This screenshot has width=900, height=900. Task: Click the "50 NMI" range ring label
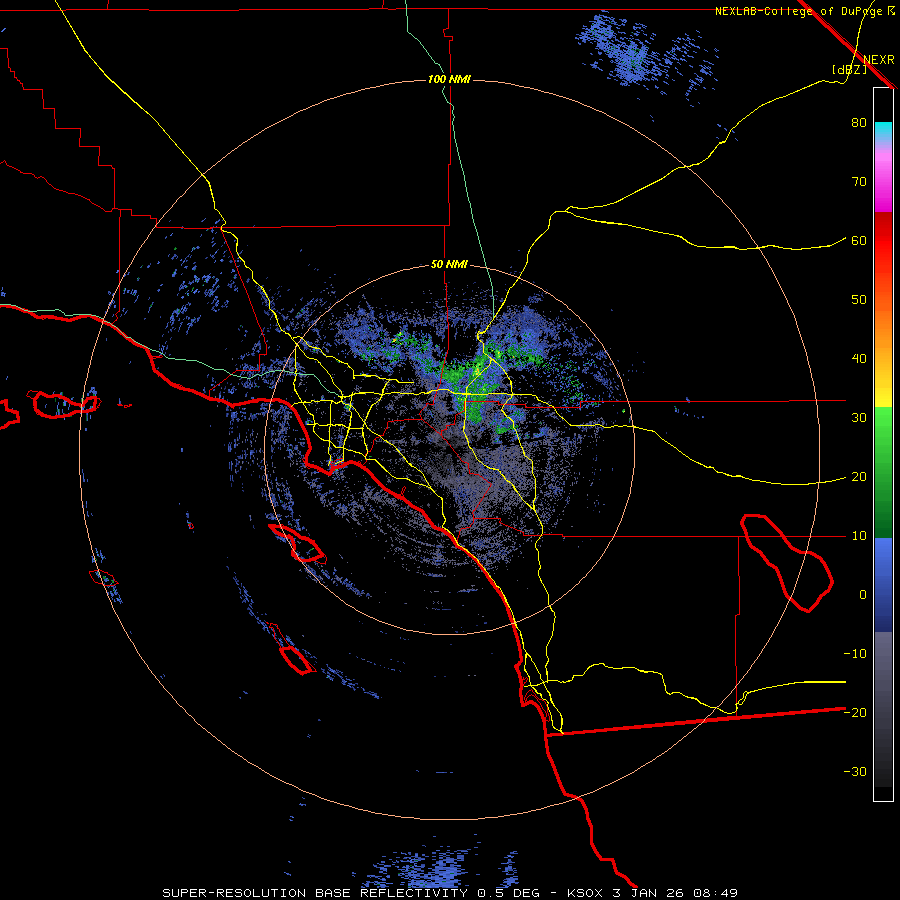(449, 265)
